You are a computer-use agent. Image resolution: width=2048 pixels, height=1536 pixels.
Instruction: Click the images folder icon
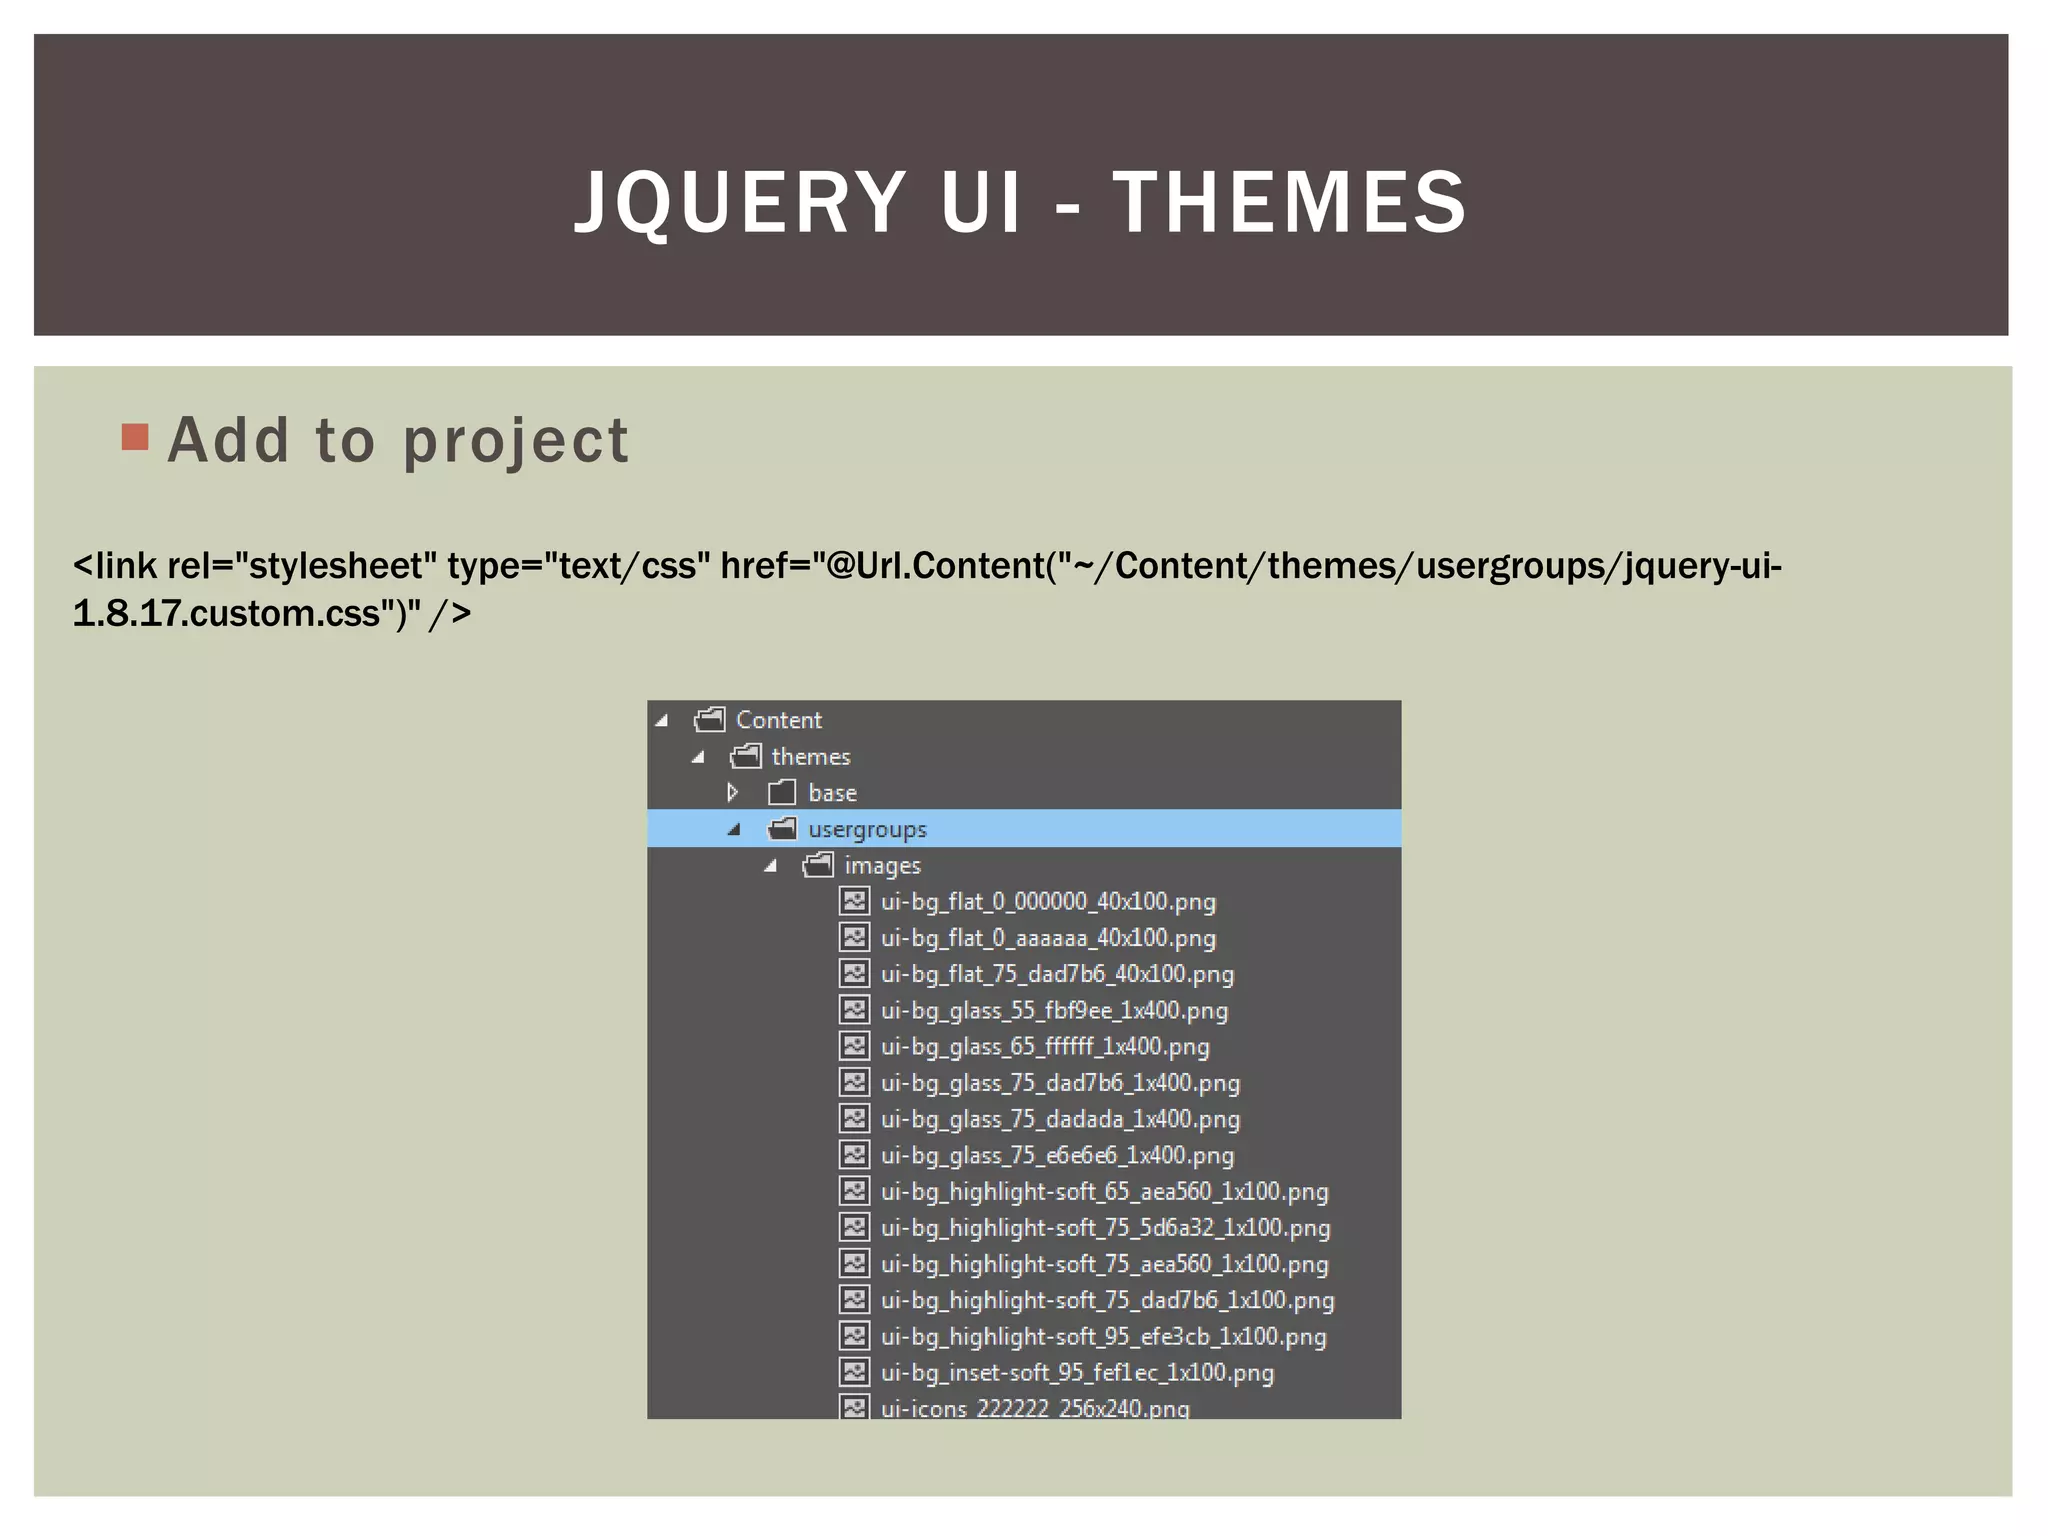(x=818, y=865)
